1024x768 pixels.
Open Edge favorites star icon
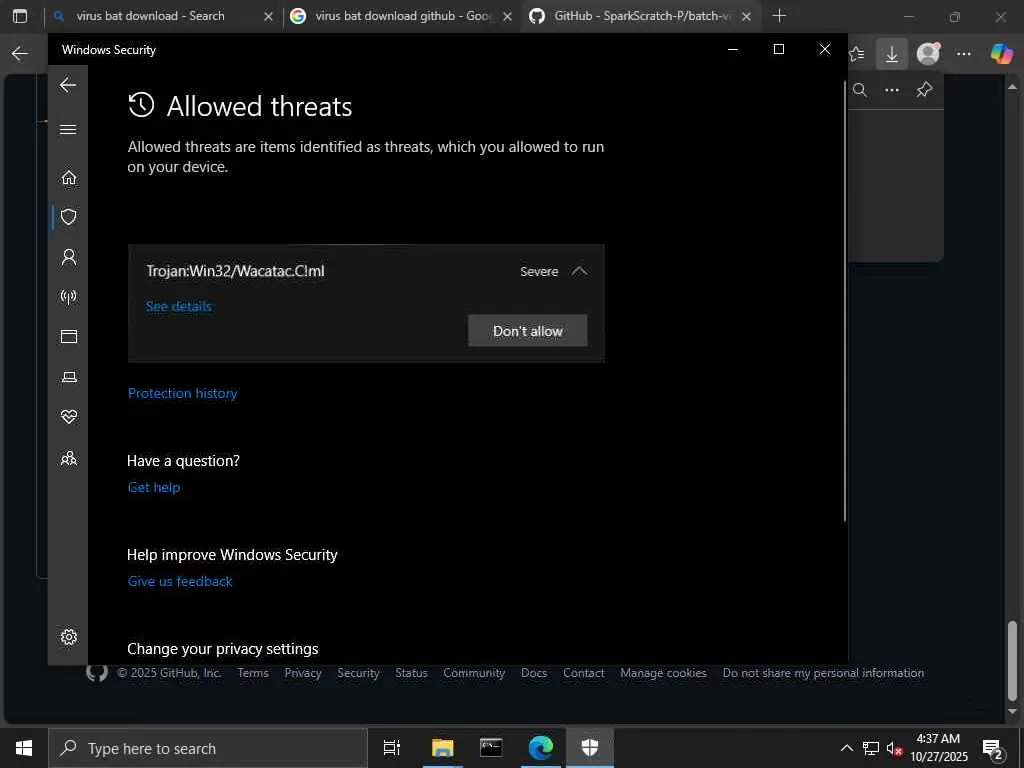click(x=857, y=54)
